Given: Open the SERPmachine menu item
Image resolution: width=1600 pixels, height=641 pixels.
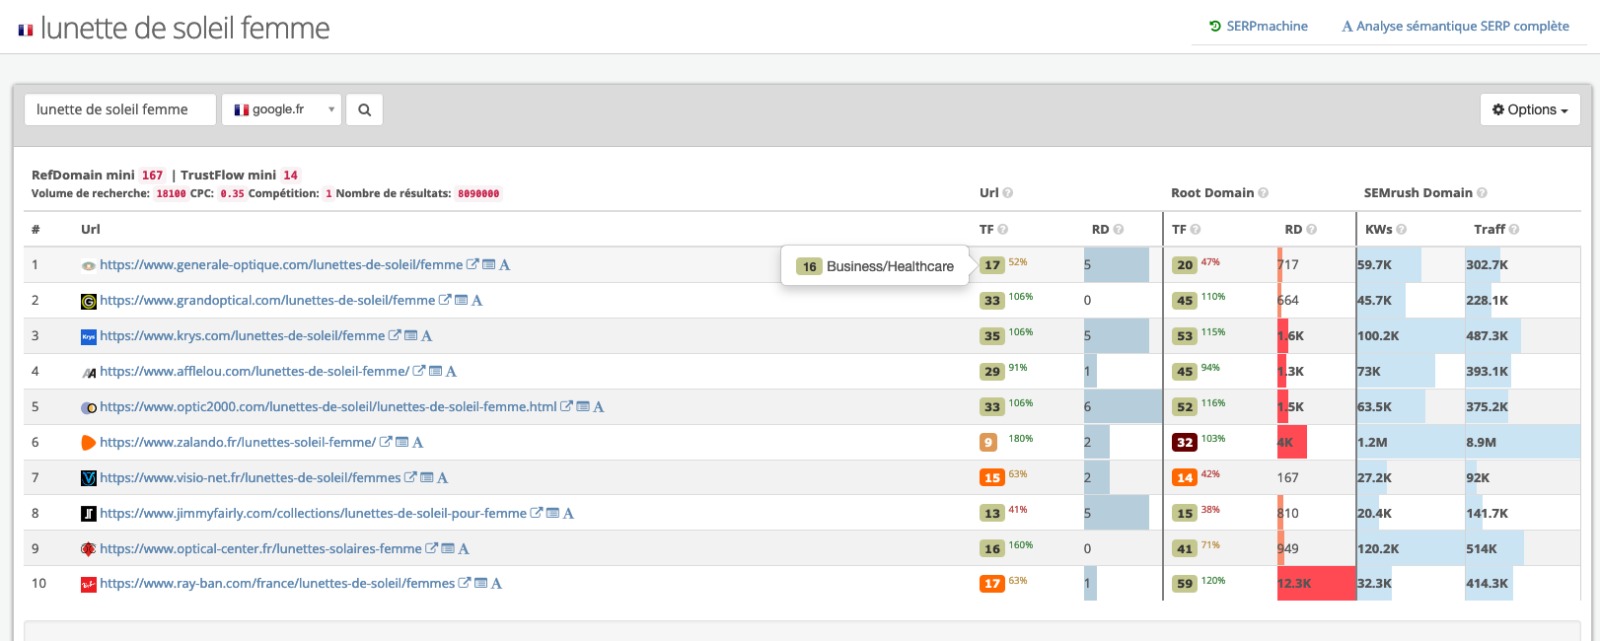Looking at the screenshot, I should 1258,26.
